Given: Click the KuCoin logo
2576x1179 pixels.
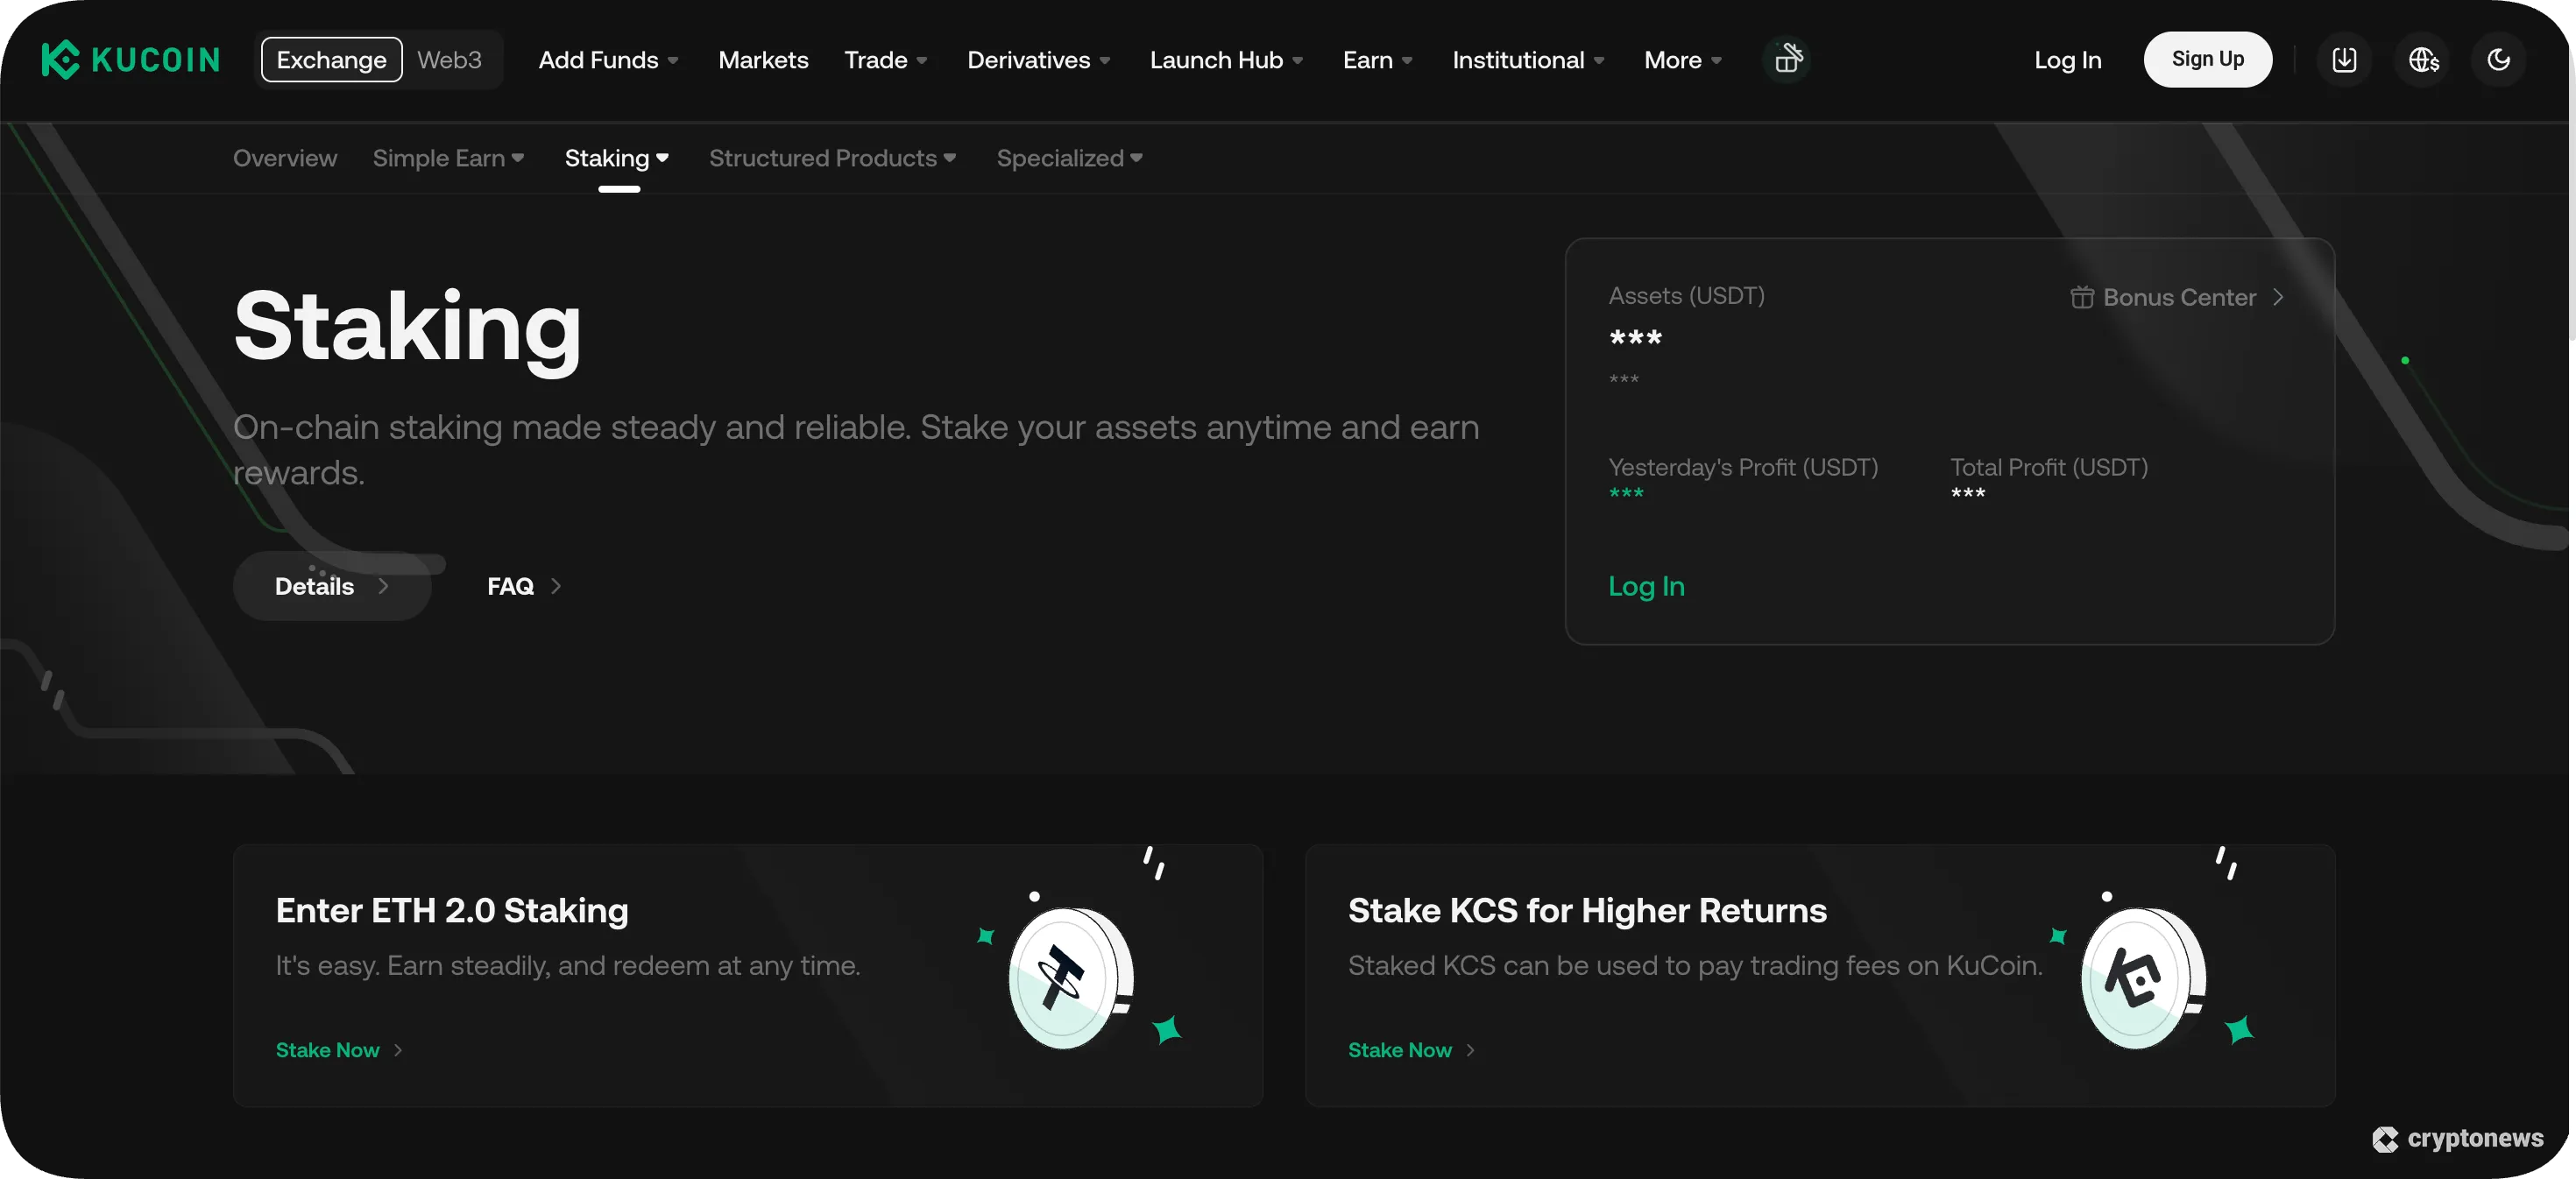Looking at the screenshot, I should pyautogui.click(x=130, y=59).
